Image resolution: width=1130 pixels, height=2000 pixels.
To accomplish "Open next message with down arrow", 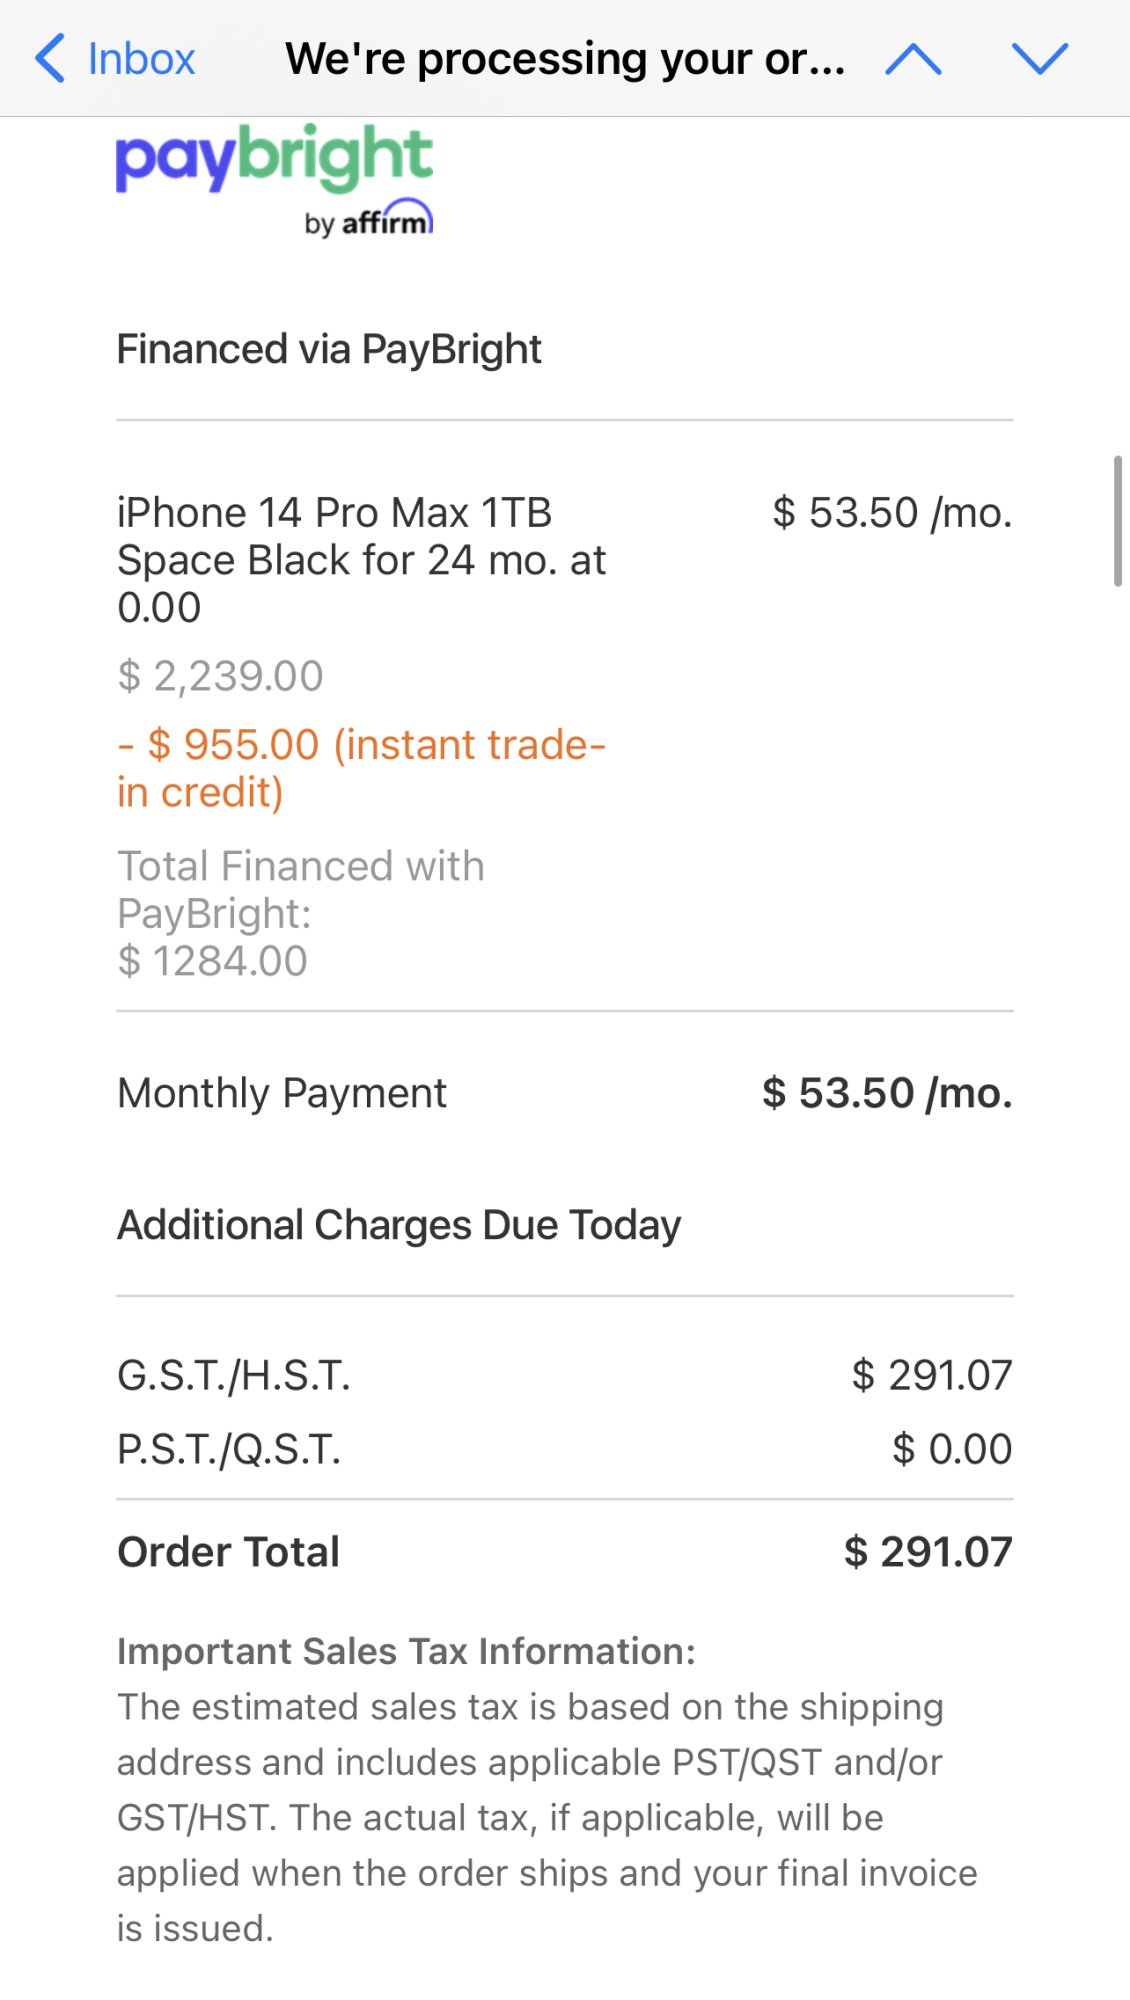I will [x=1040, y=59].
